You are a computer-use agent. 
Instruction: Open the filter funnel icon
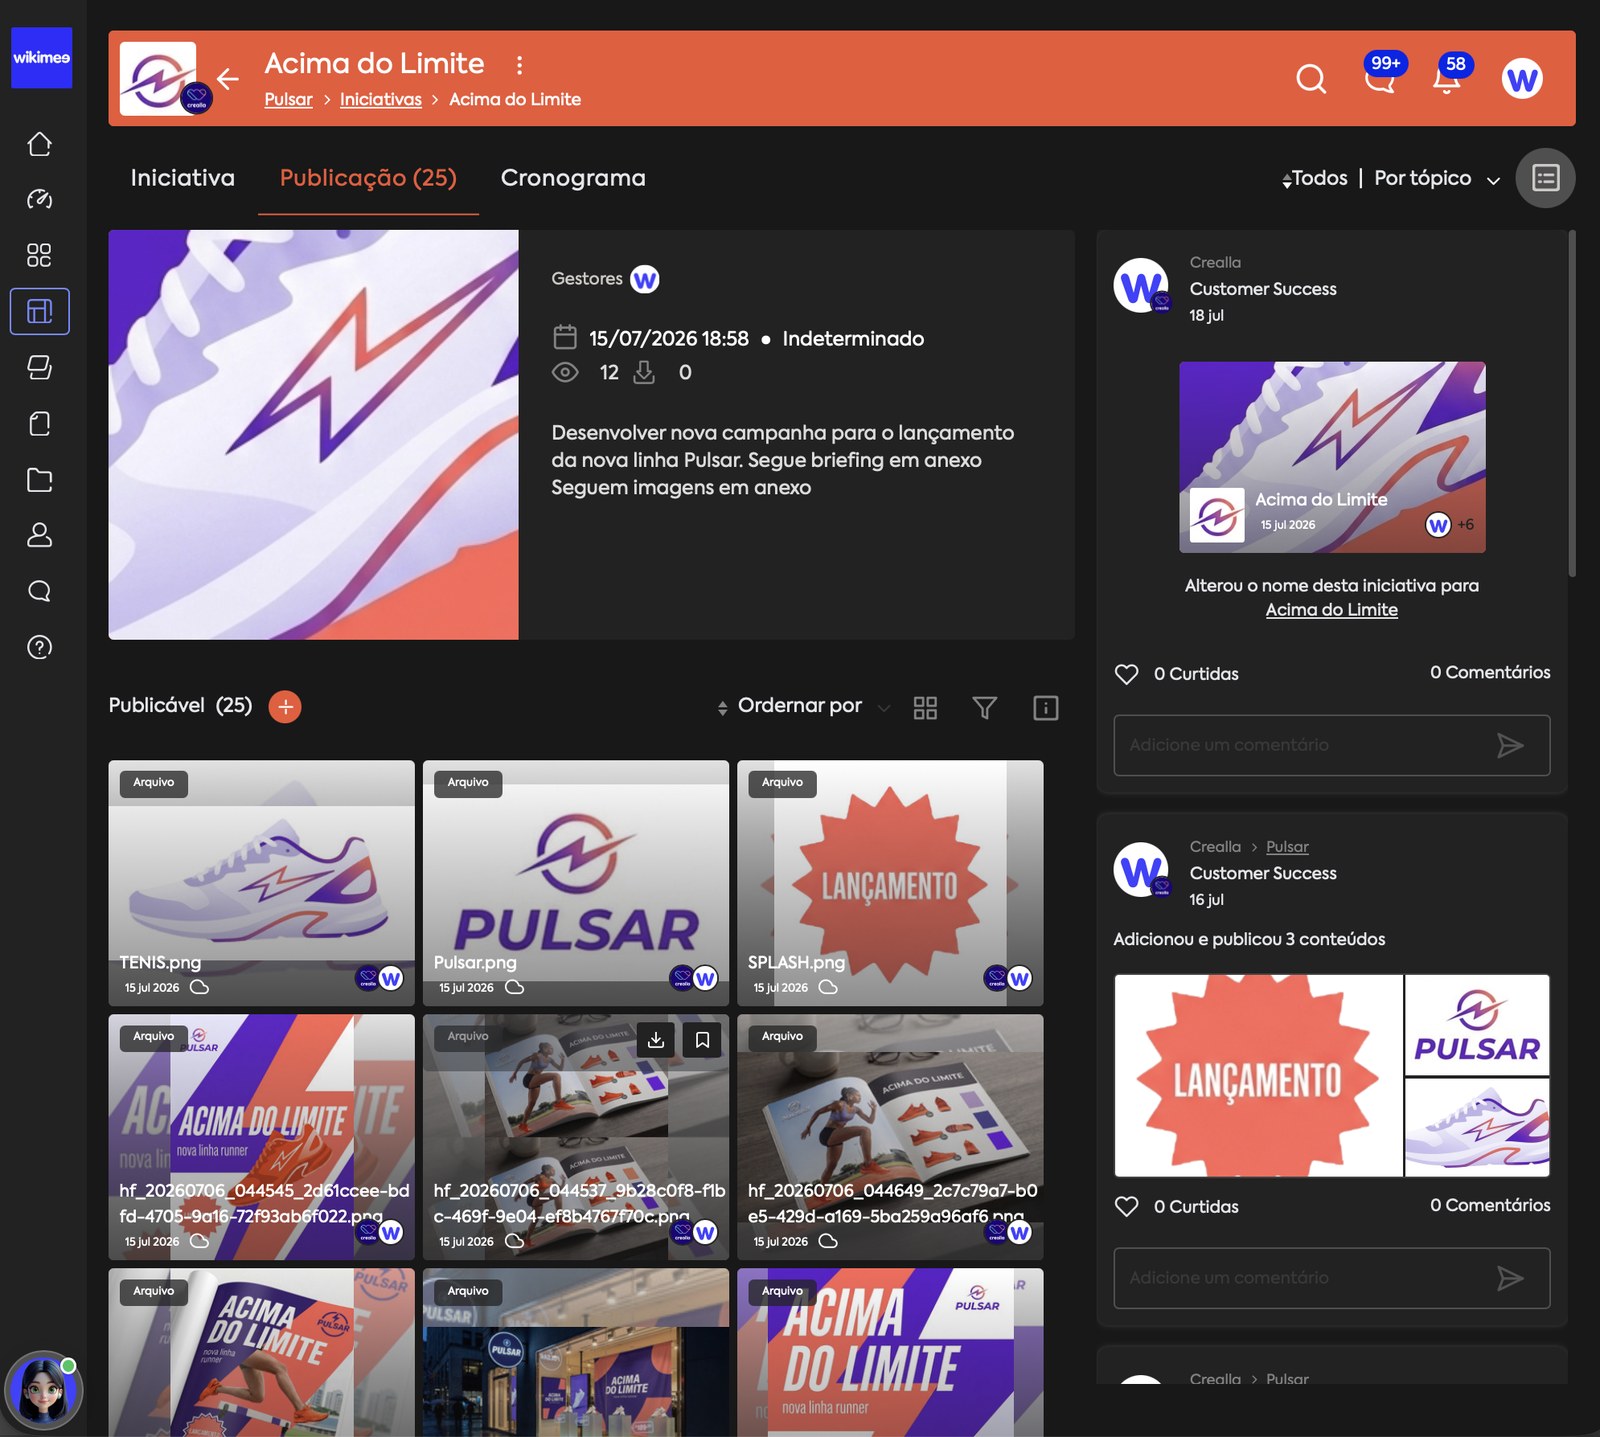985,707
